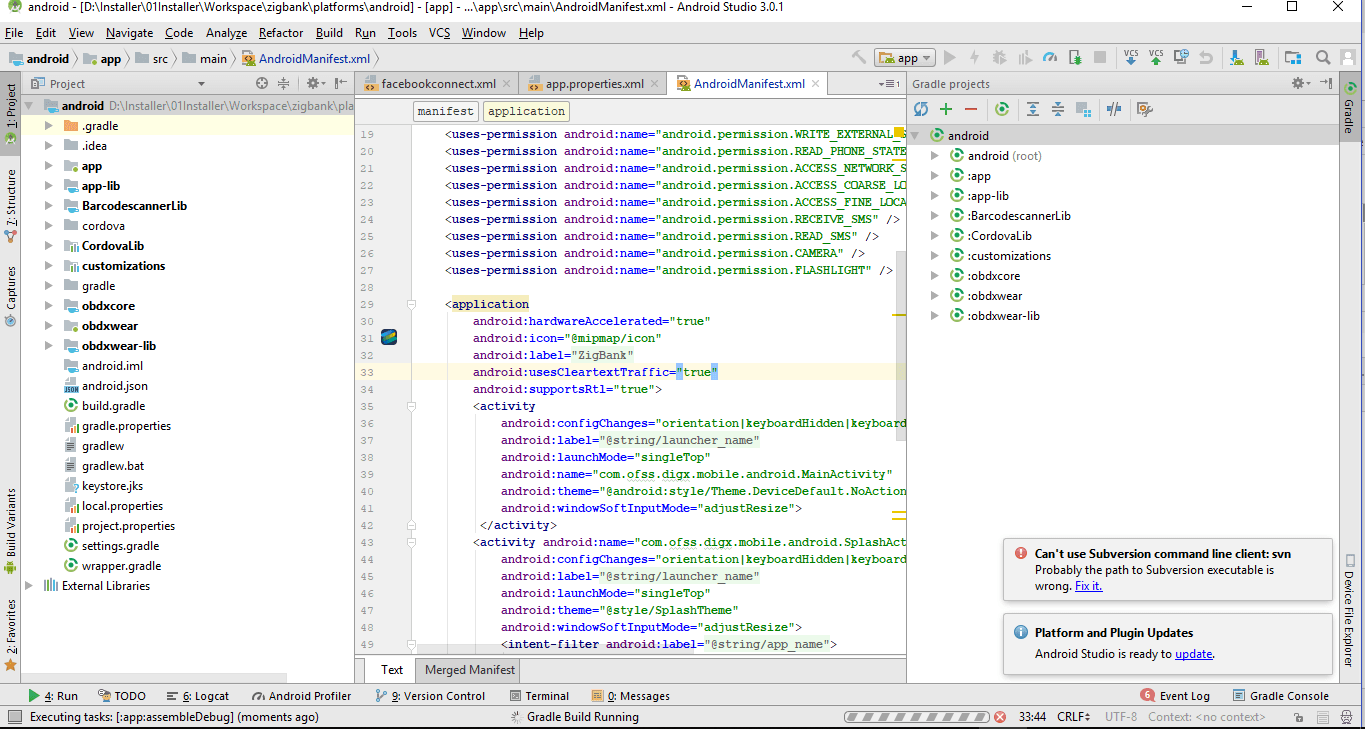Click the Attach Gradle project plus icon
The image size is (1365, 729).
click(x=946, y=109)
